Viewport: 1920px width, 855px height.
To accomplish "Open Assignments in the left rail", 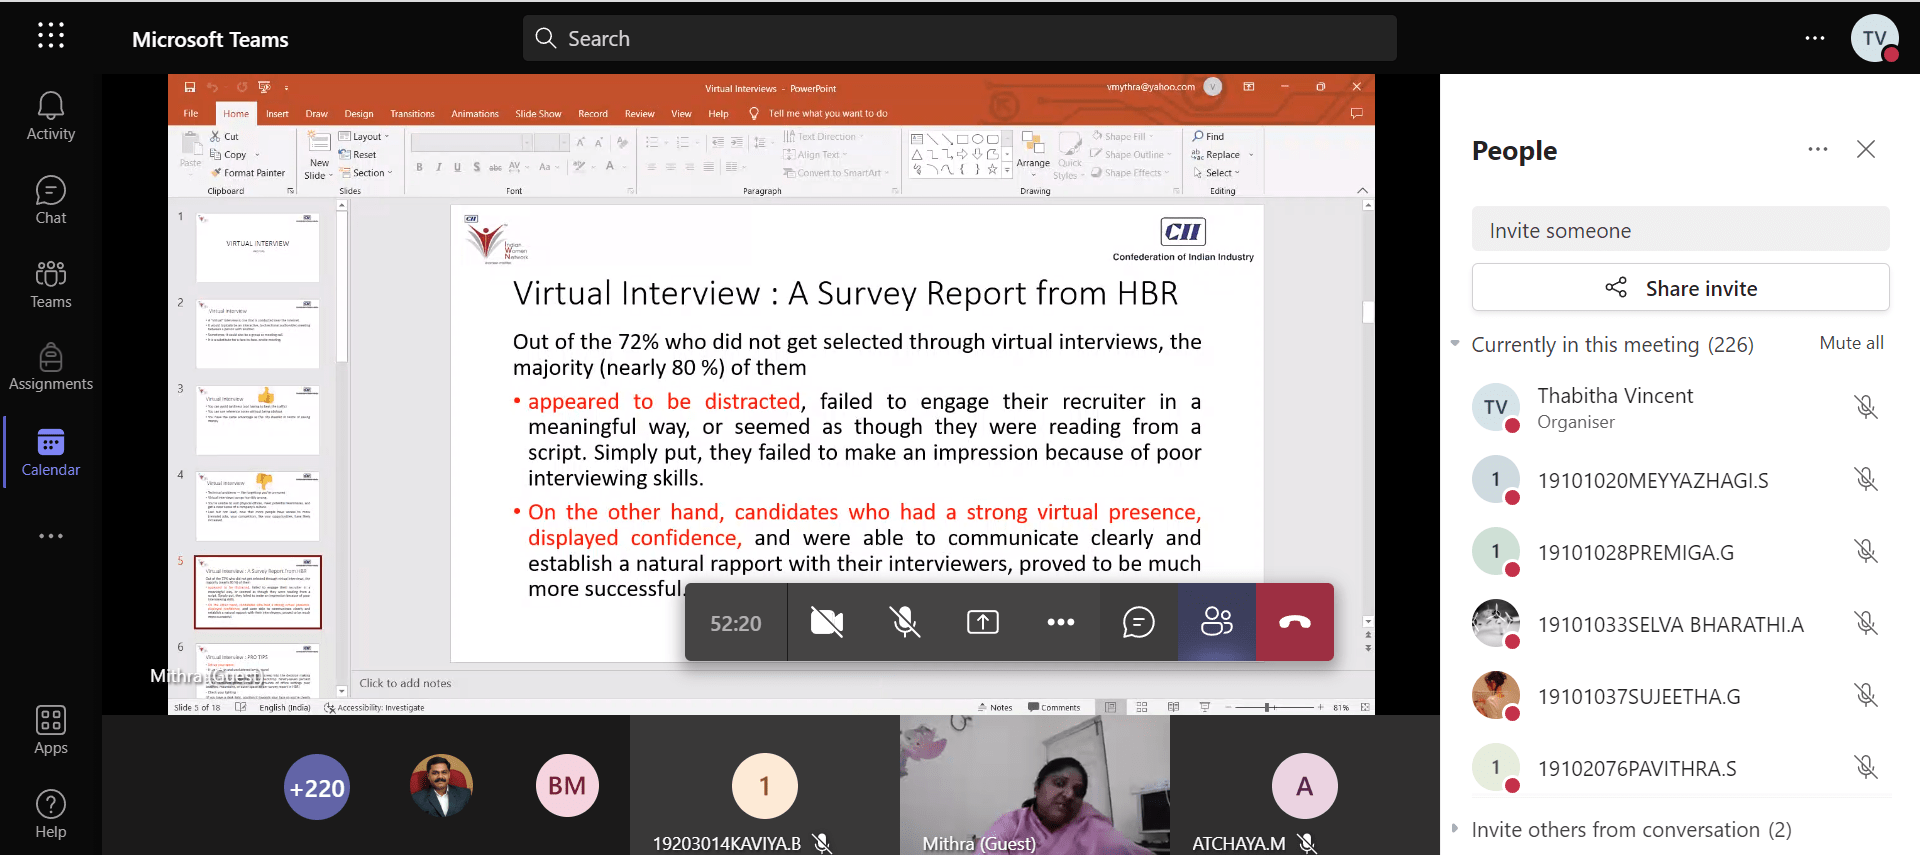I will coord(50,367).
